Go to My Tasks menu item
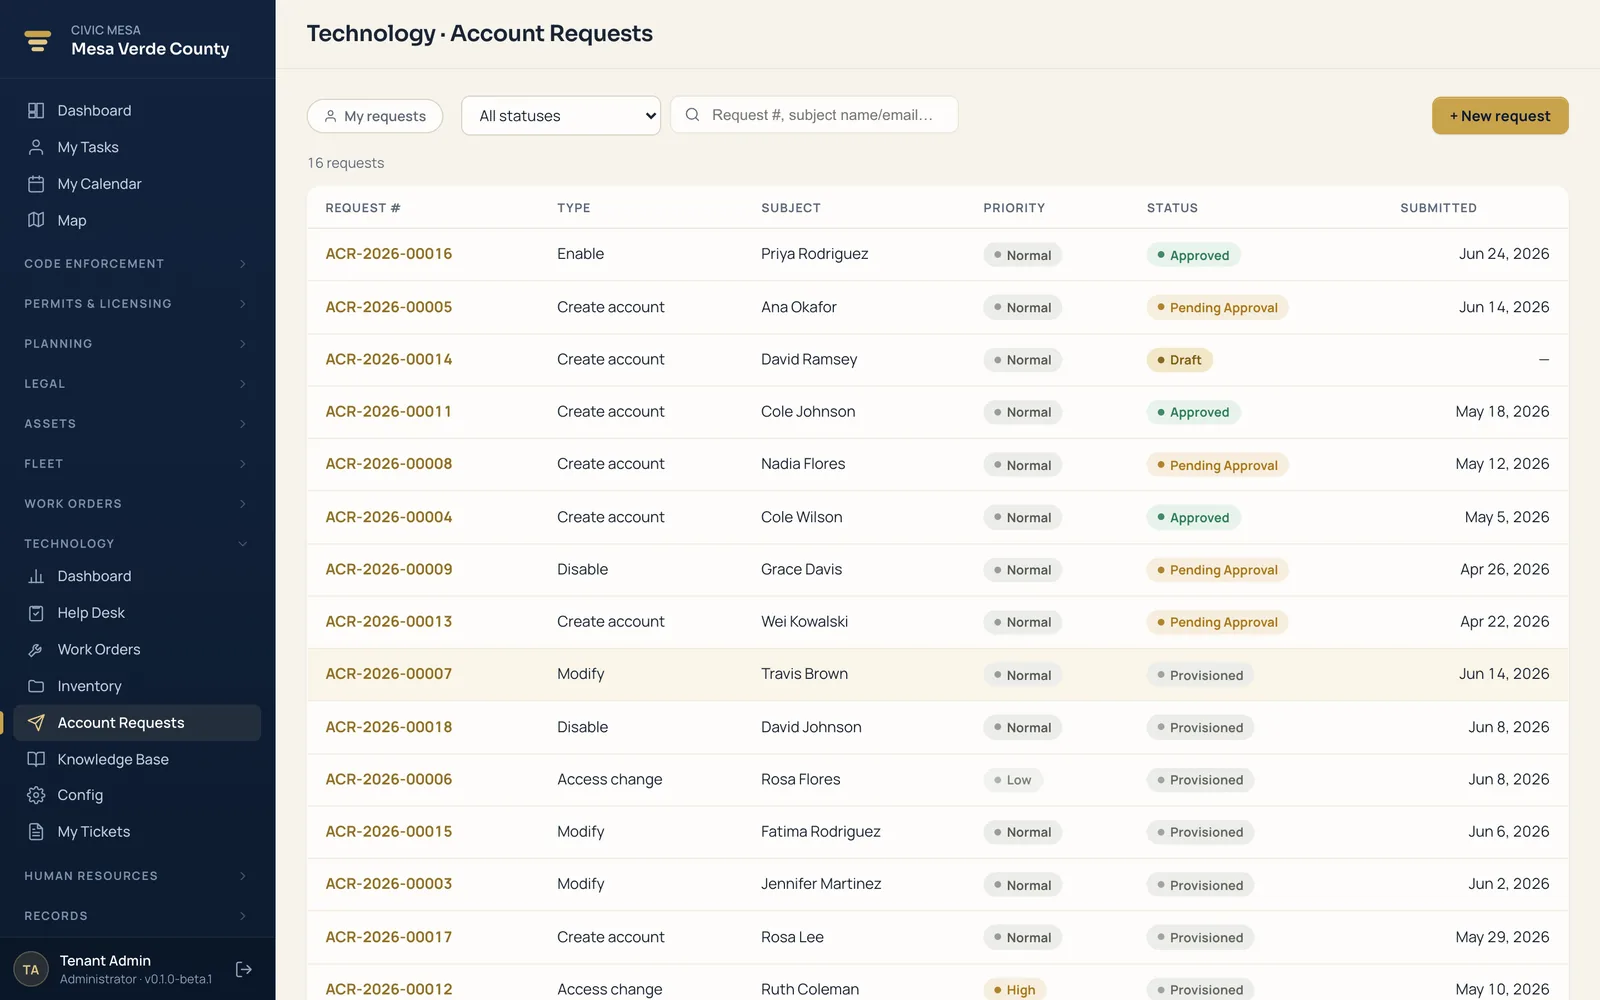1600x1000 pixels. [x=137, y=147]
